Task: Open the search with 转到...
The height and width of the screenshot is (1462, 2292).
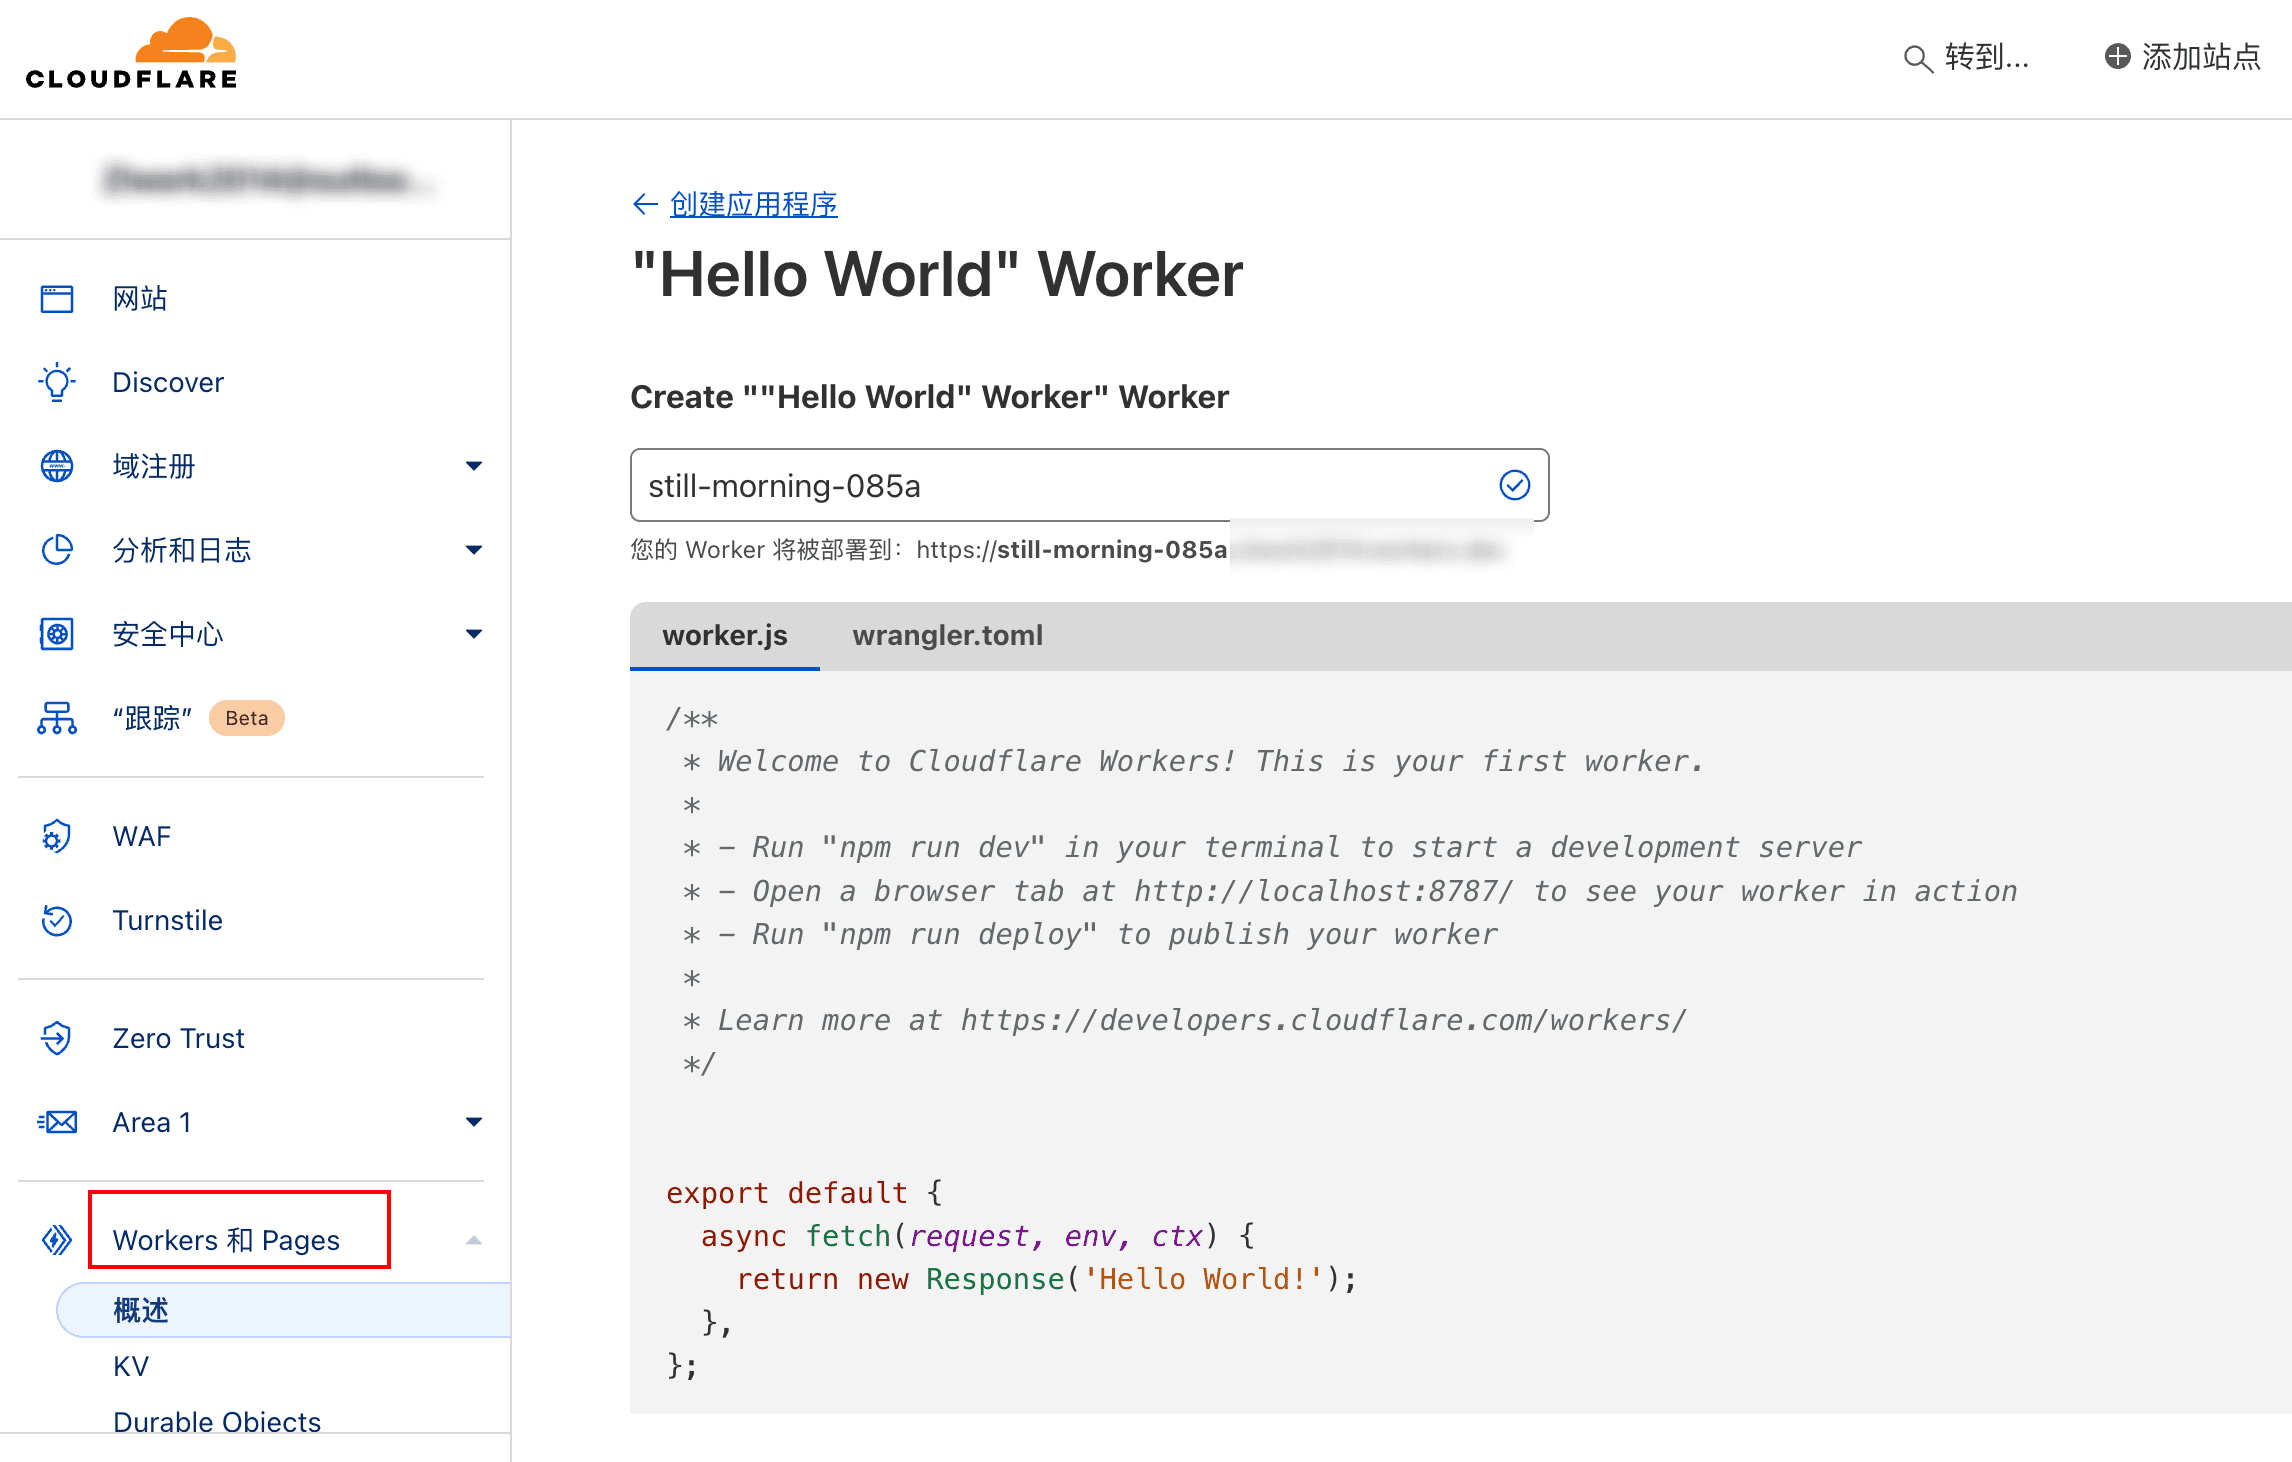Action: 1965,57
